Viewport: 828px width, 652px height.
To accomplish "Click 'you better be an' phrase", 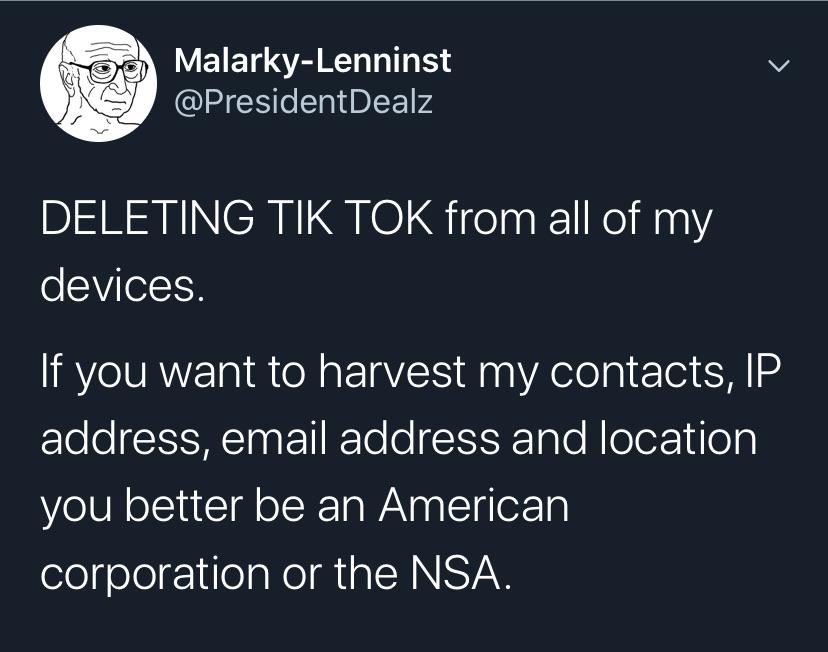I will [x=203, y=507].
